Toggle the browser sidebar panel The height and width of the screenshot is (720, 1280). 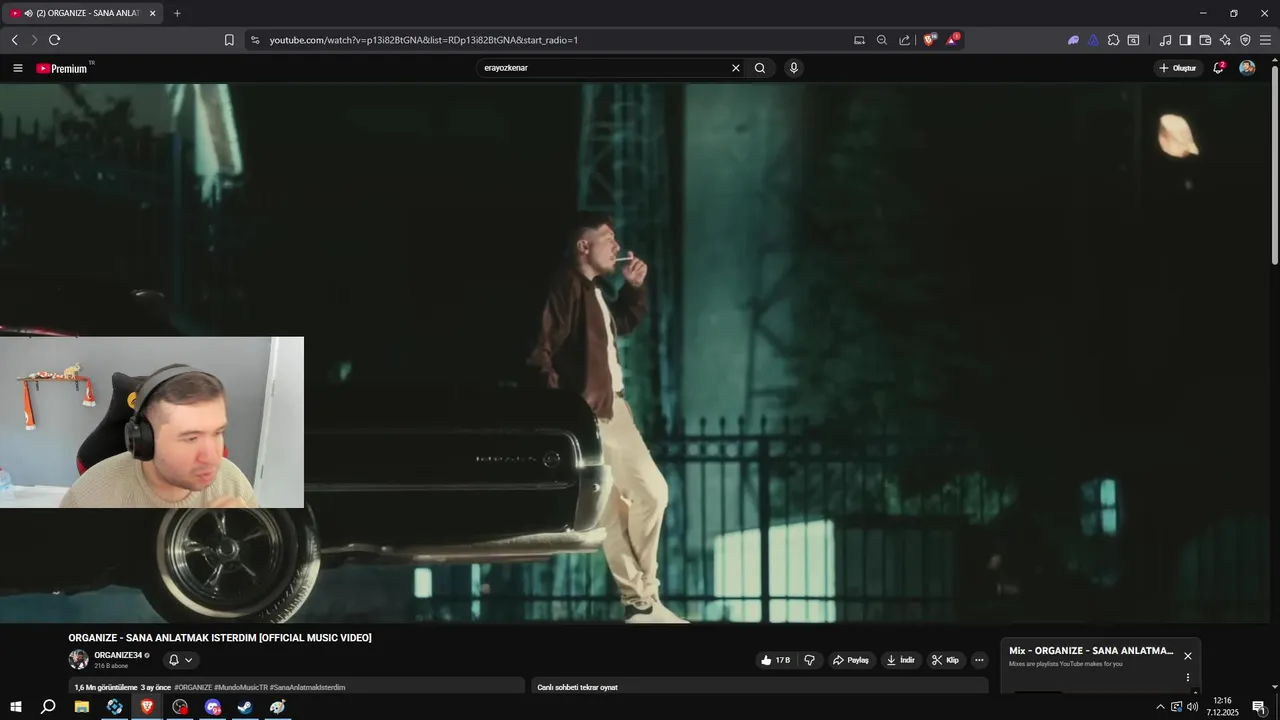coord(1185,40)
